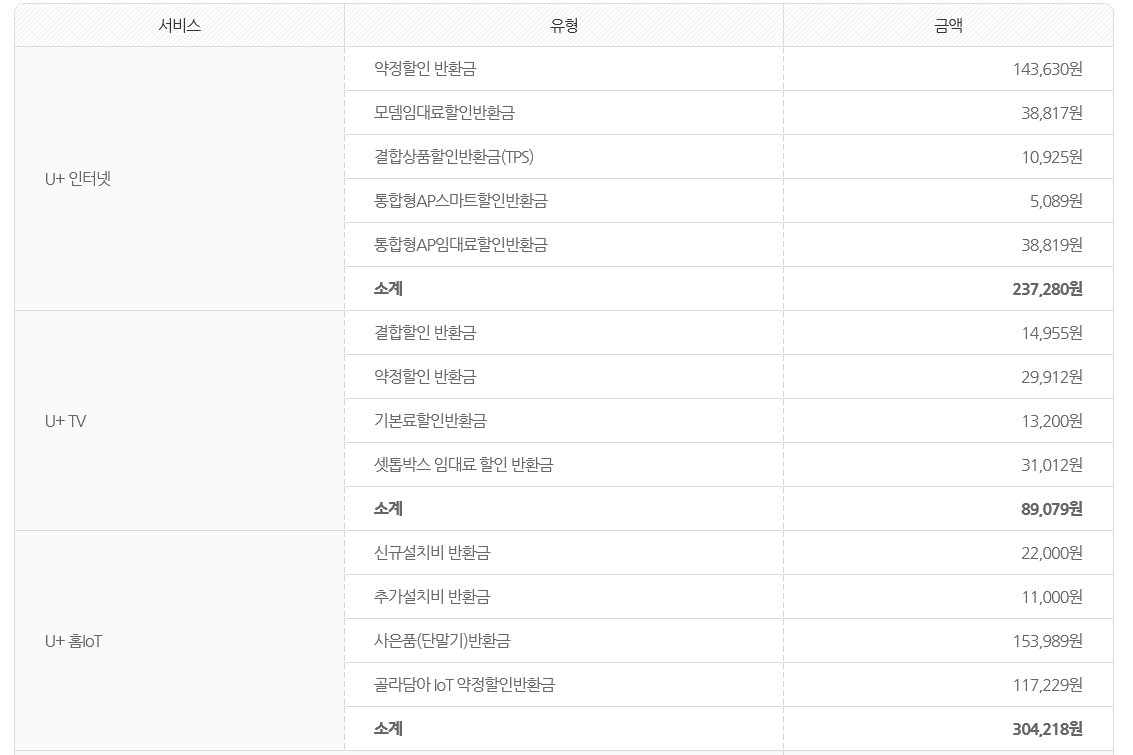Image resolution: width=1133 pixels, height=755 pixels.
Task: Select the U+ 인터넷 service cell
Action: (179, 179)
